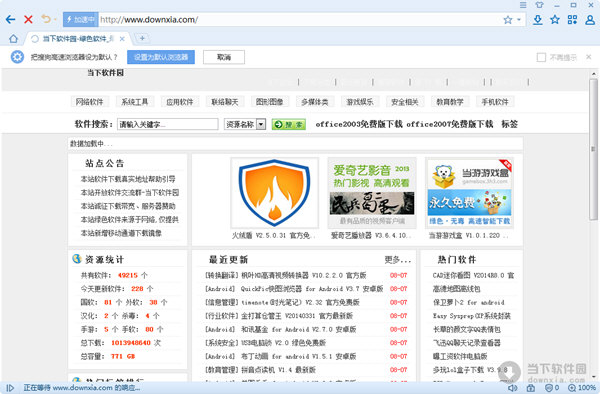Open 本站开放软件交流群 announcement

coord(130,192)
